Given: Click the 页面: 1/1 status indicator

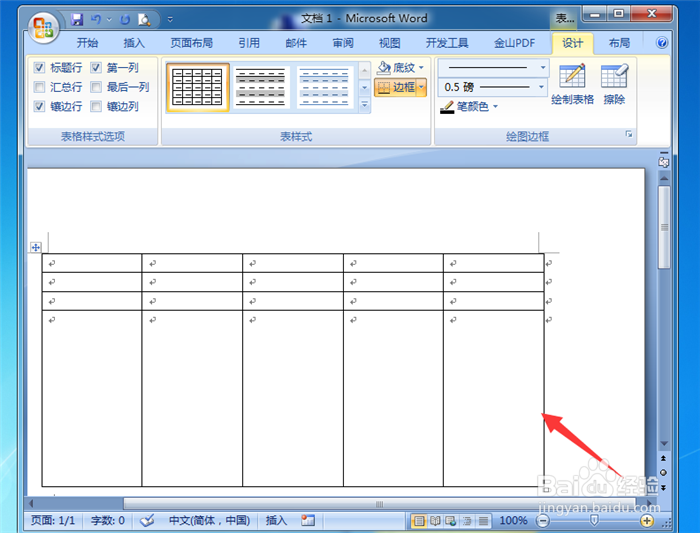Looking at the screenshot, I should pos(53,521).
